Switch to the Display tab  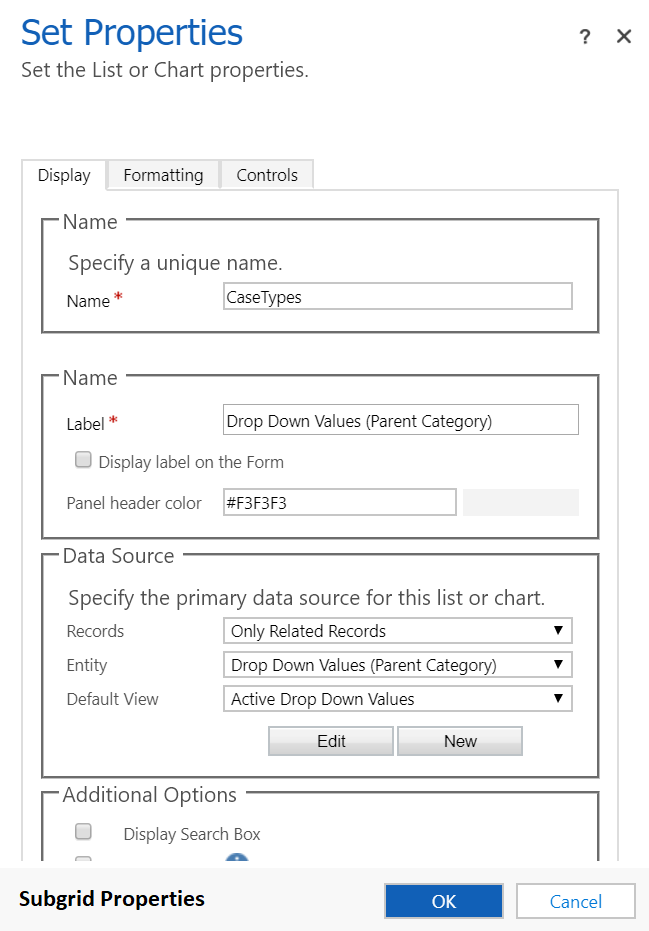pos(64,176)
